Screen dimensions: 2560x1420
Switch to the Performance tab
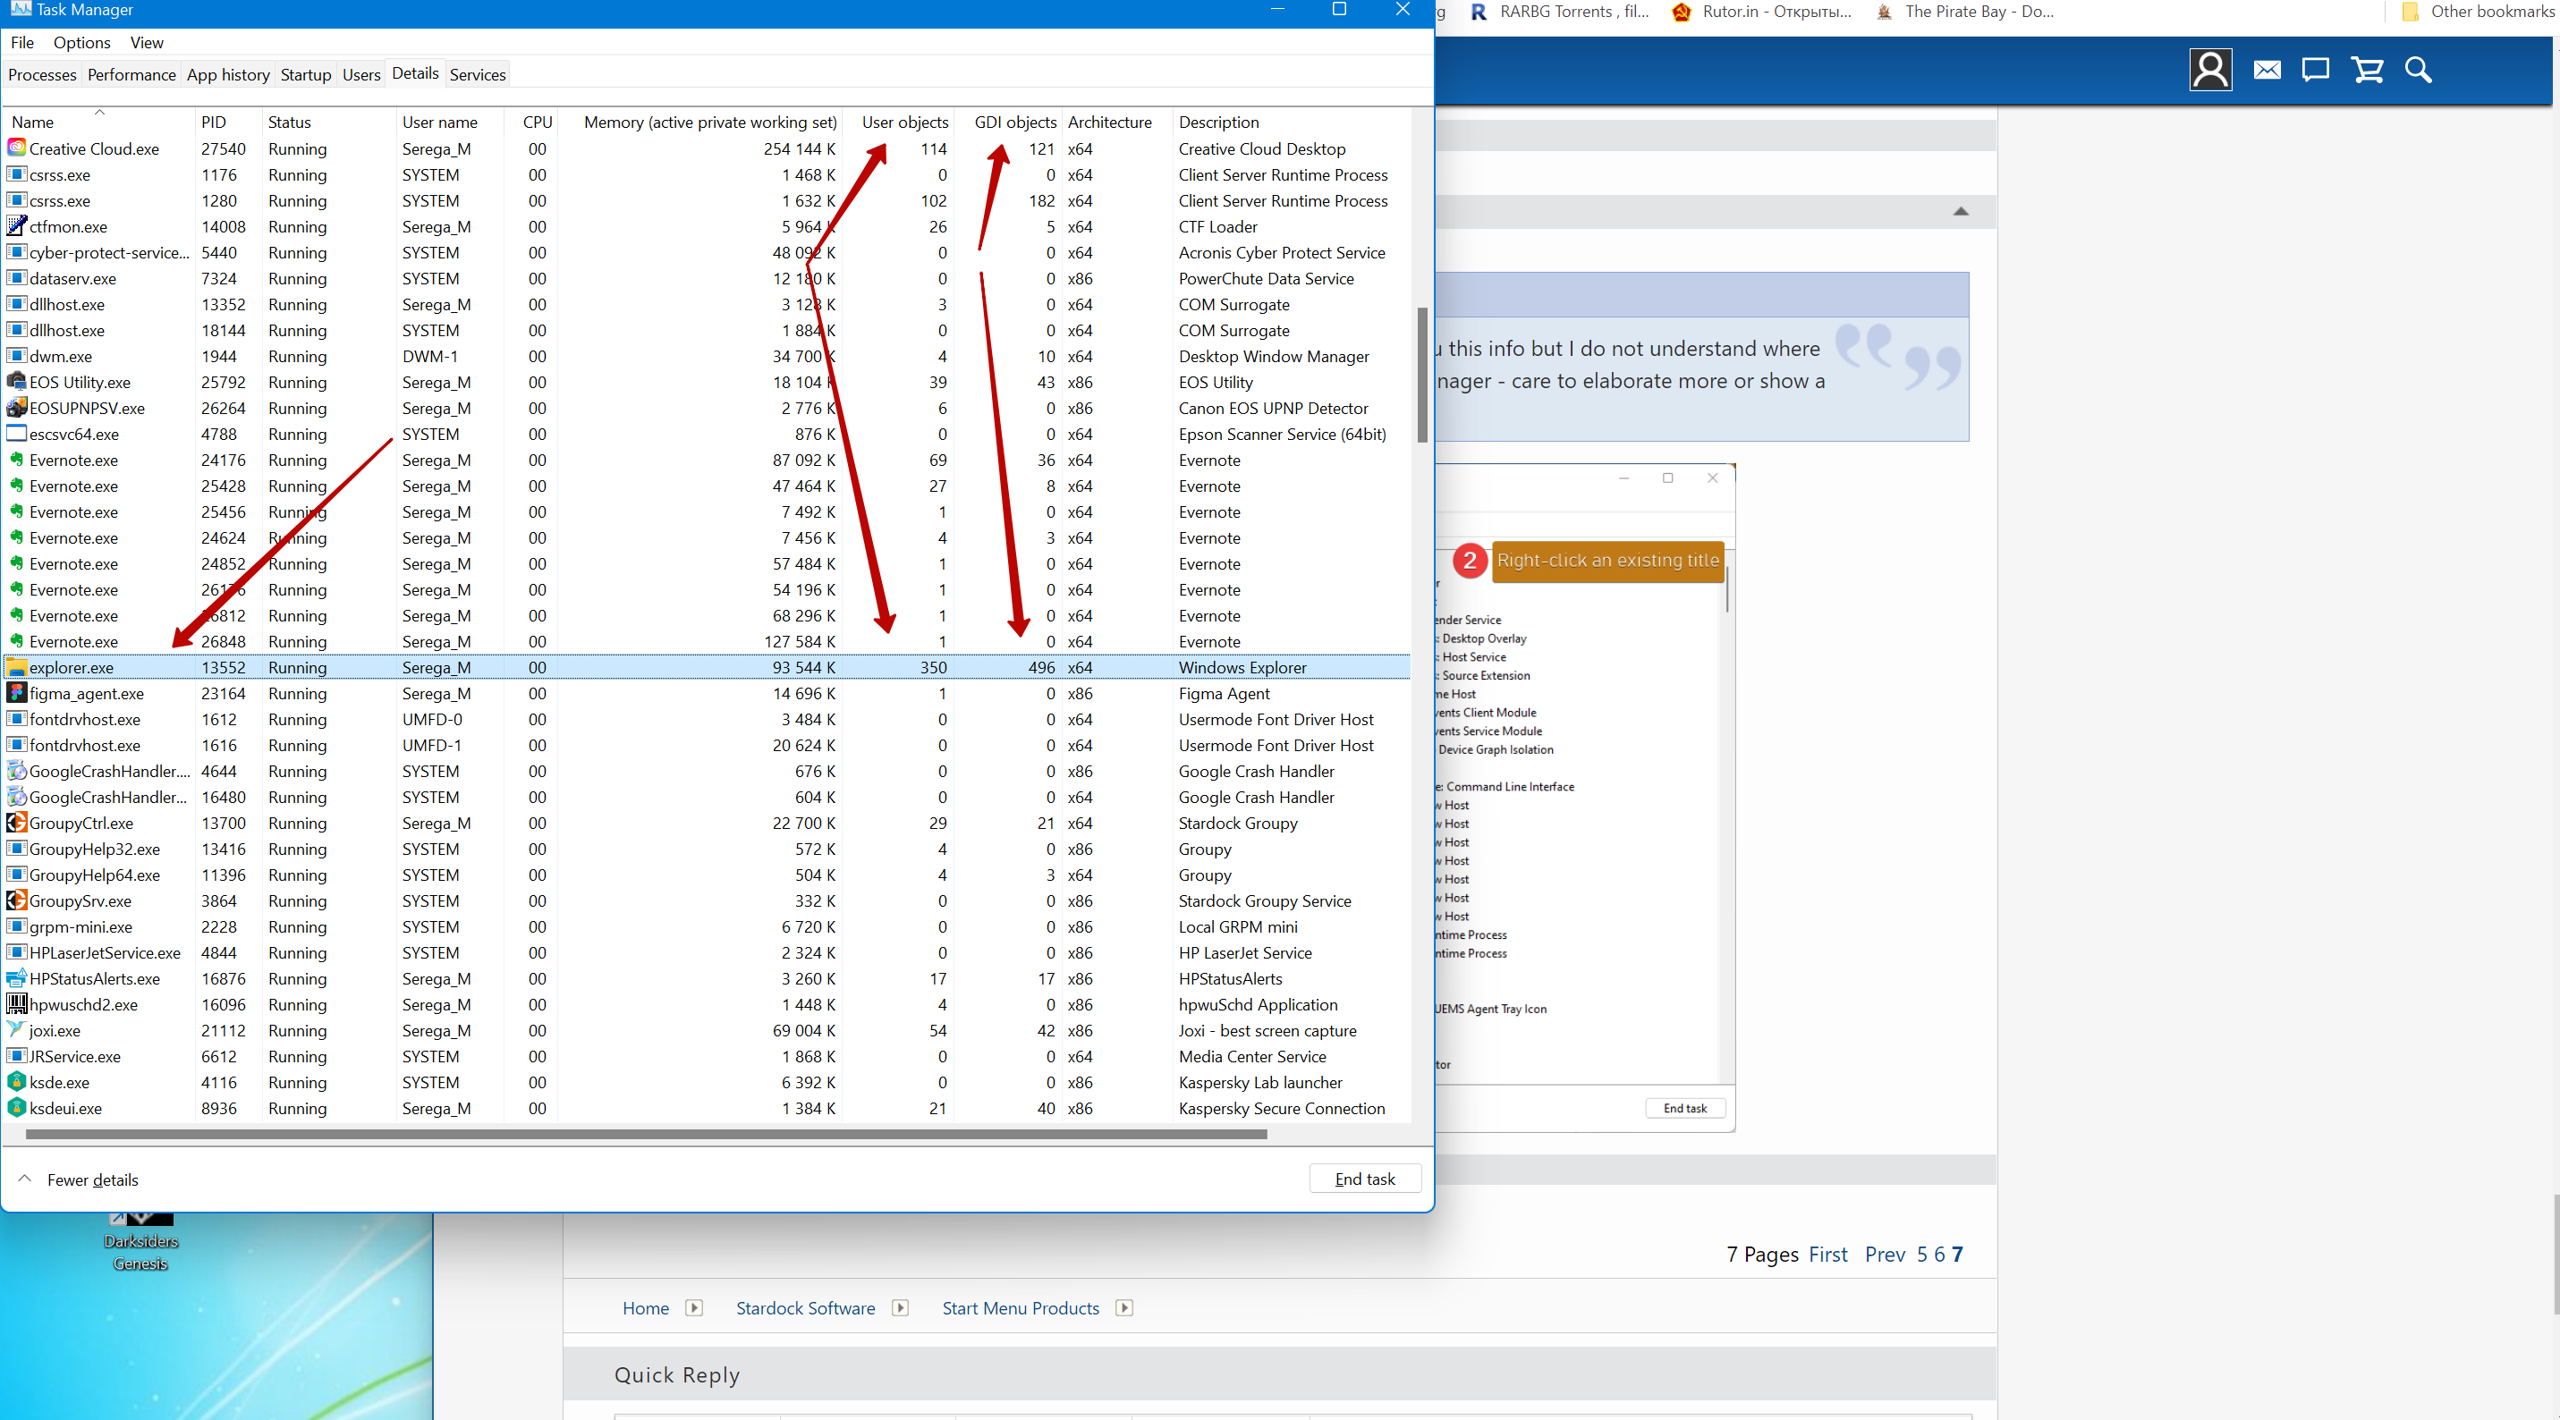tap(131, 75)
